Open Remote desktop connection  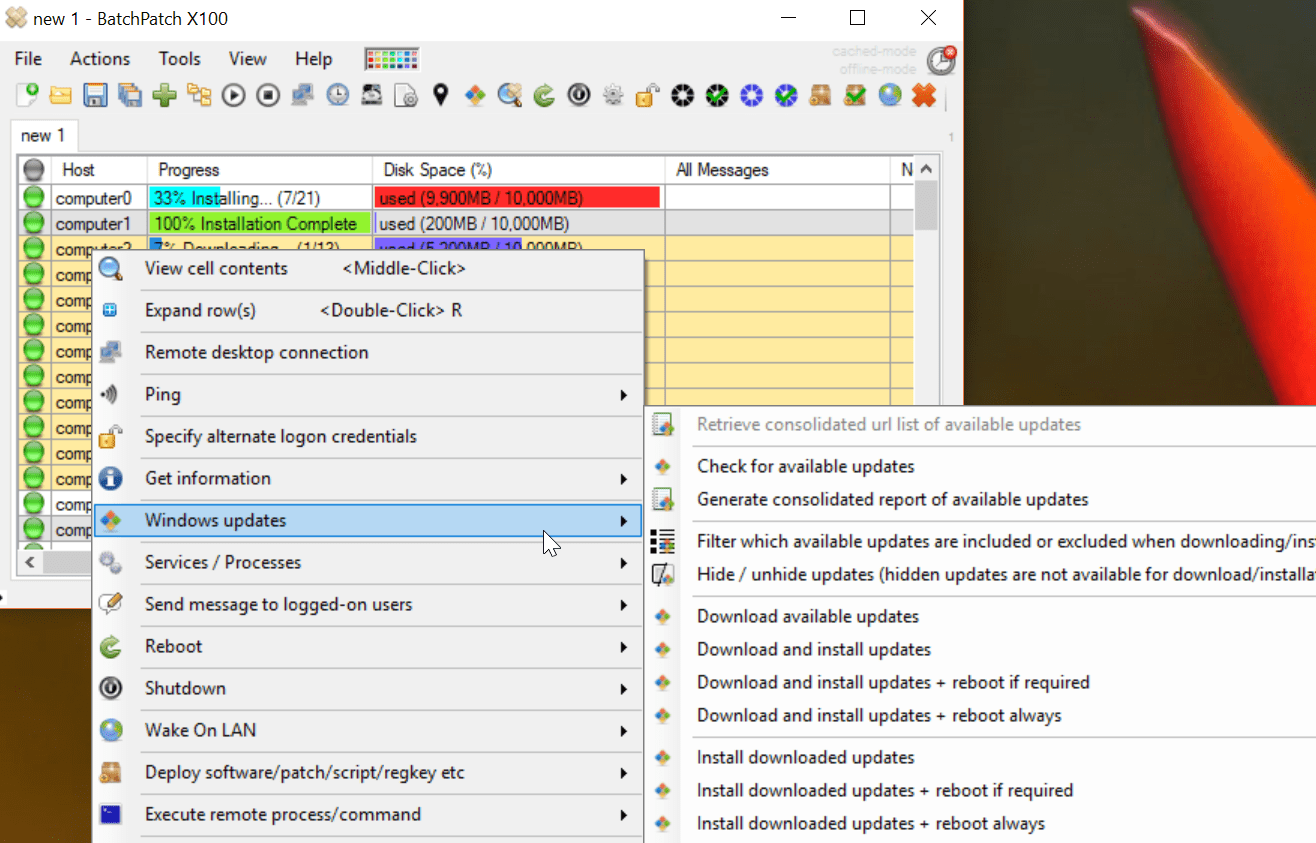[367, 353]
